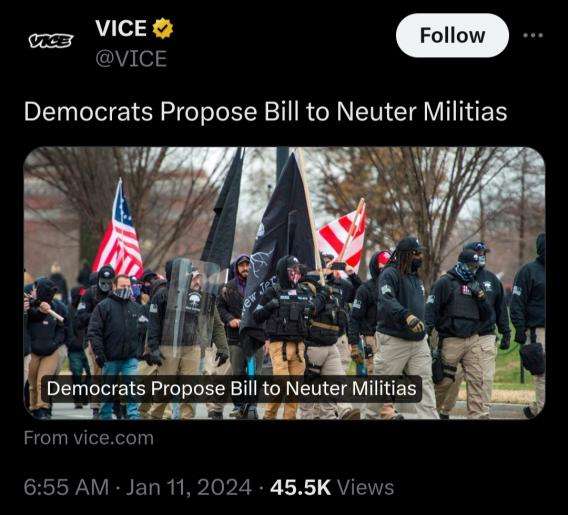
Task: Click the 6:55 AM timestamp
Action: tap(66, 487)
